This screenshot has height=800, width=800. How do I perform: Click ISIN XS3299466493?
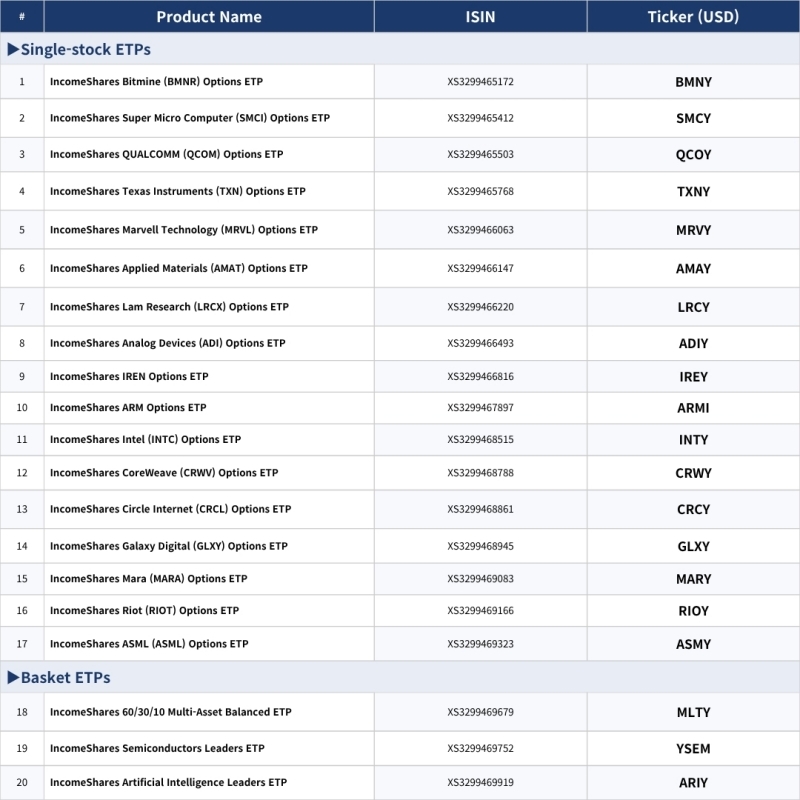[x=480, y=343]
